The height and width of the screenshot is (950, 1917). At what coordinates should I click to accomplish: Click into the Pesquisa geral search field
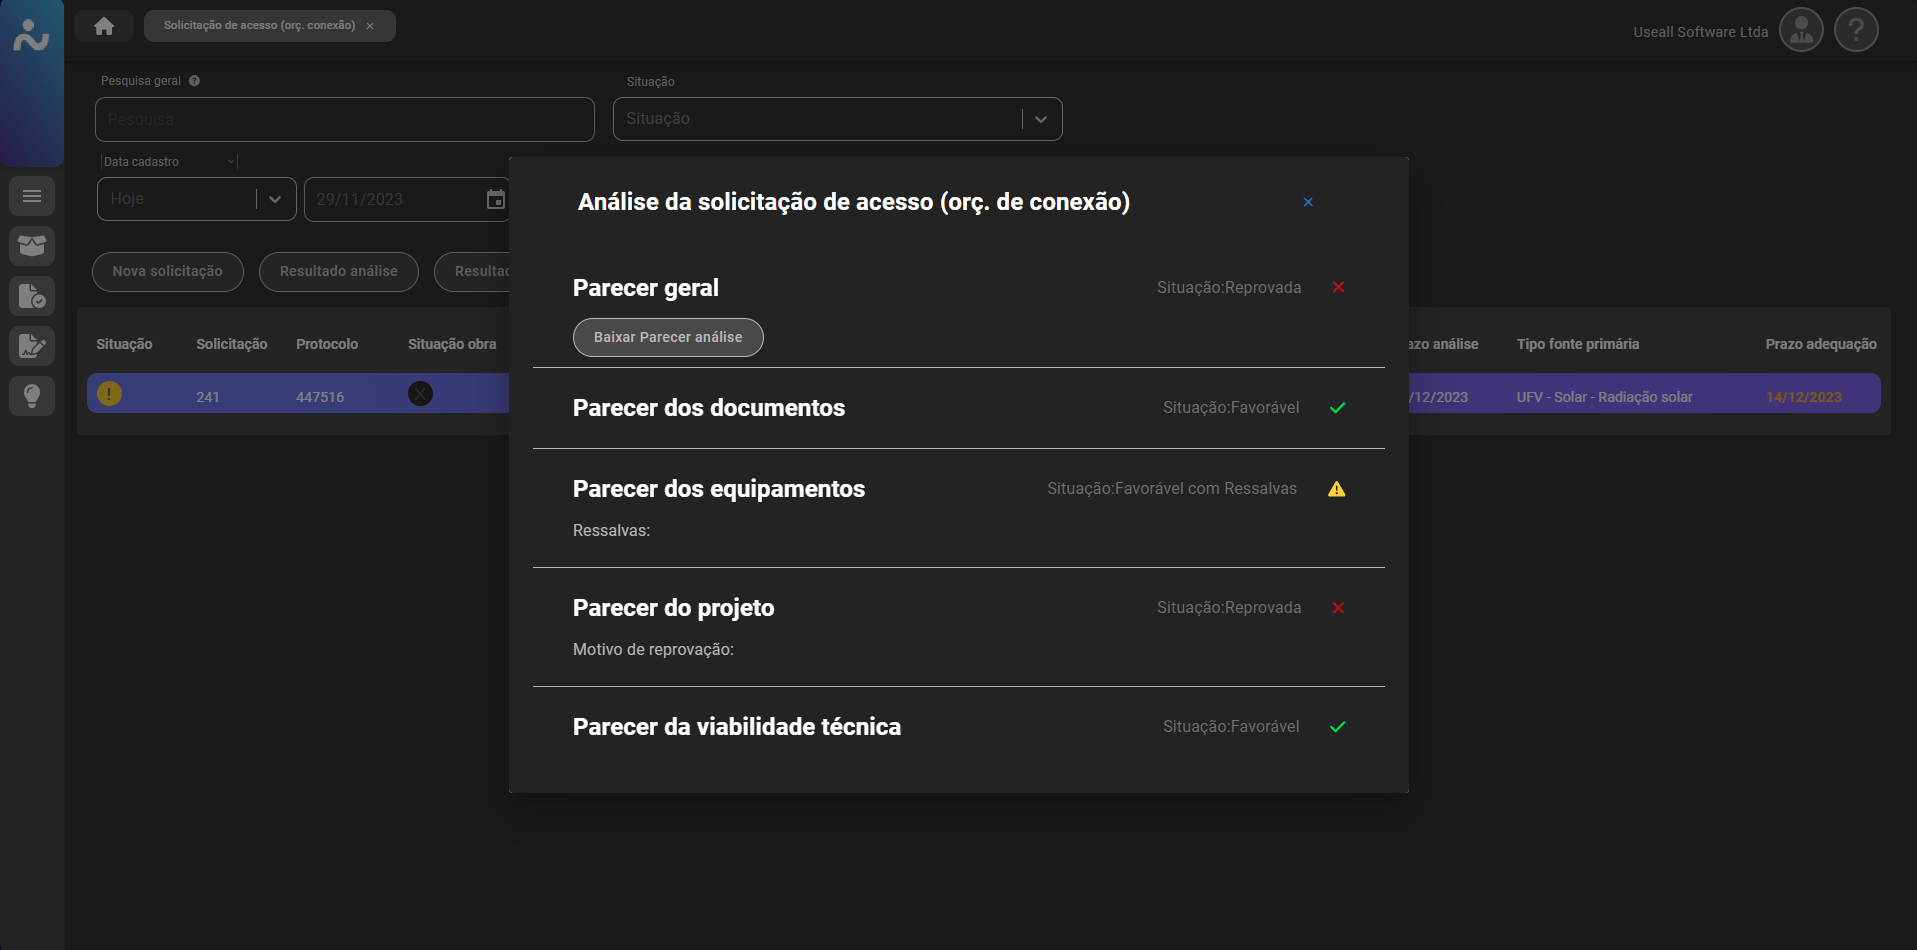(x=344, y=120)
